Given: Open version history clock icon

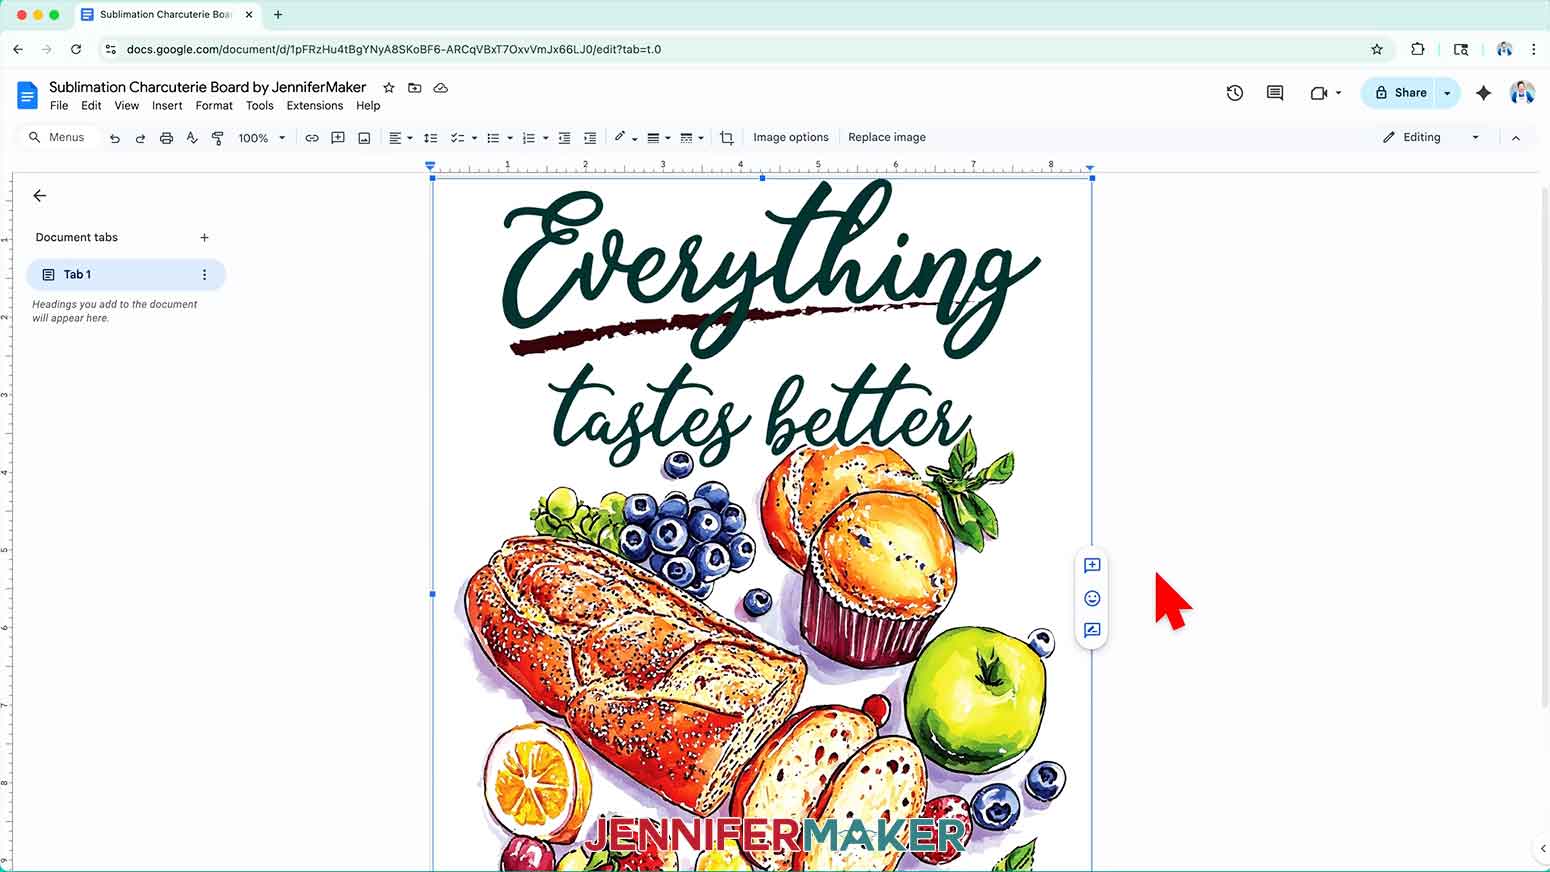Looking at the screenshot, I should pyautogui.click(x=1235, y=93).
